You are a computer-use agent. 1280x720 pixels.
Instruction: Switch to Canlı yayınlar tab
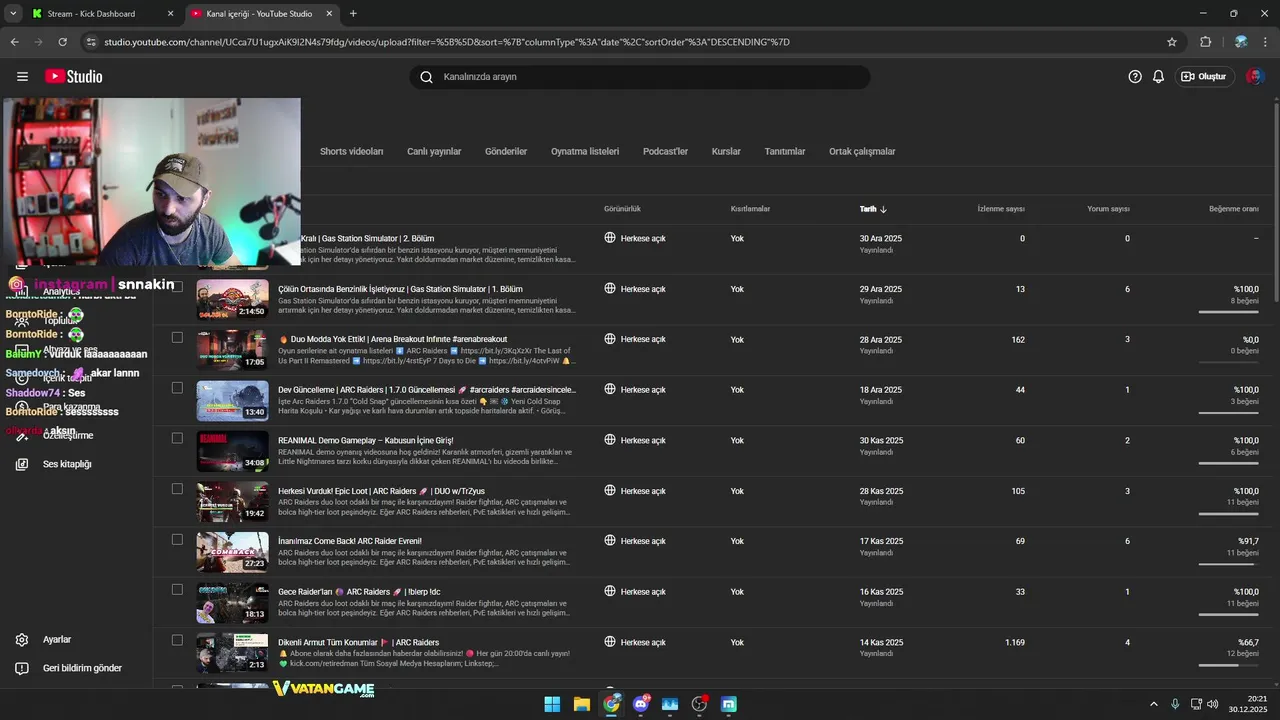[434, 151]
